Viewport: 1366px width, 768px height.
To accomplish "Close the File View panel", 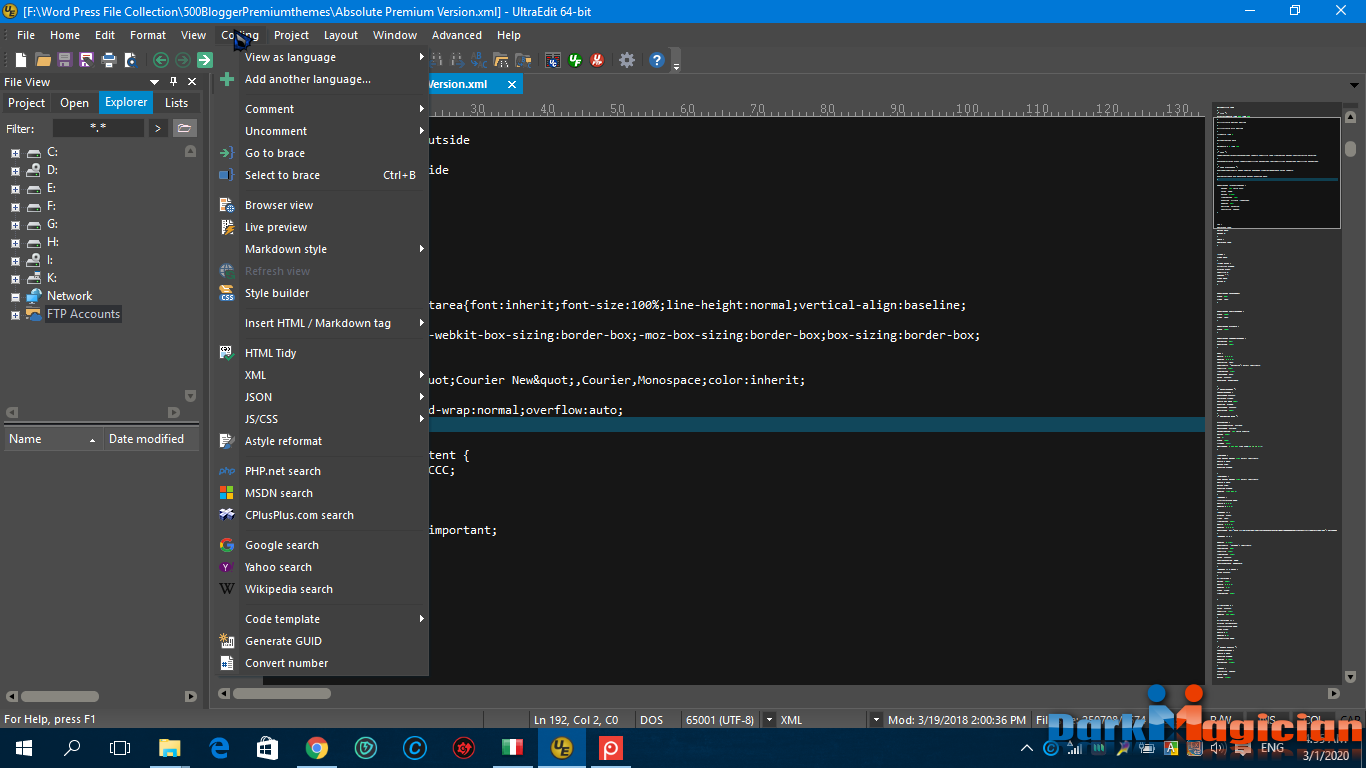I will [192, 82].
